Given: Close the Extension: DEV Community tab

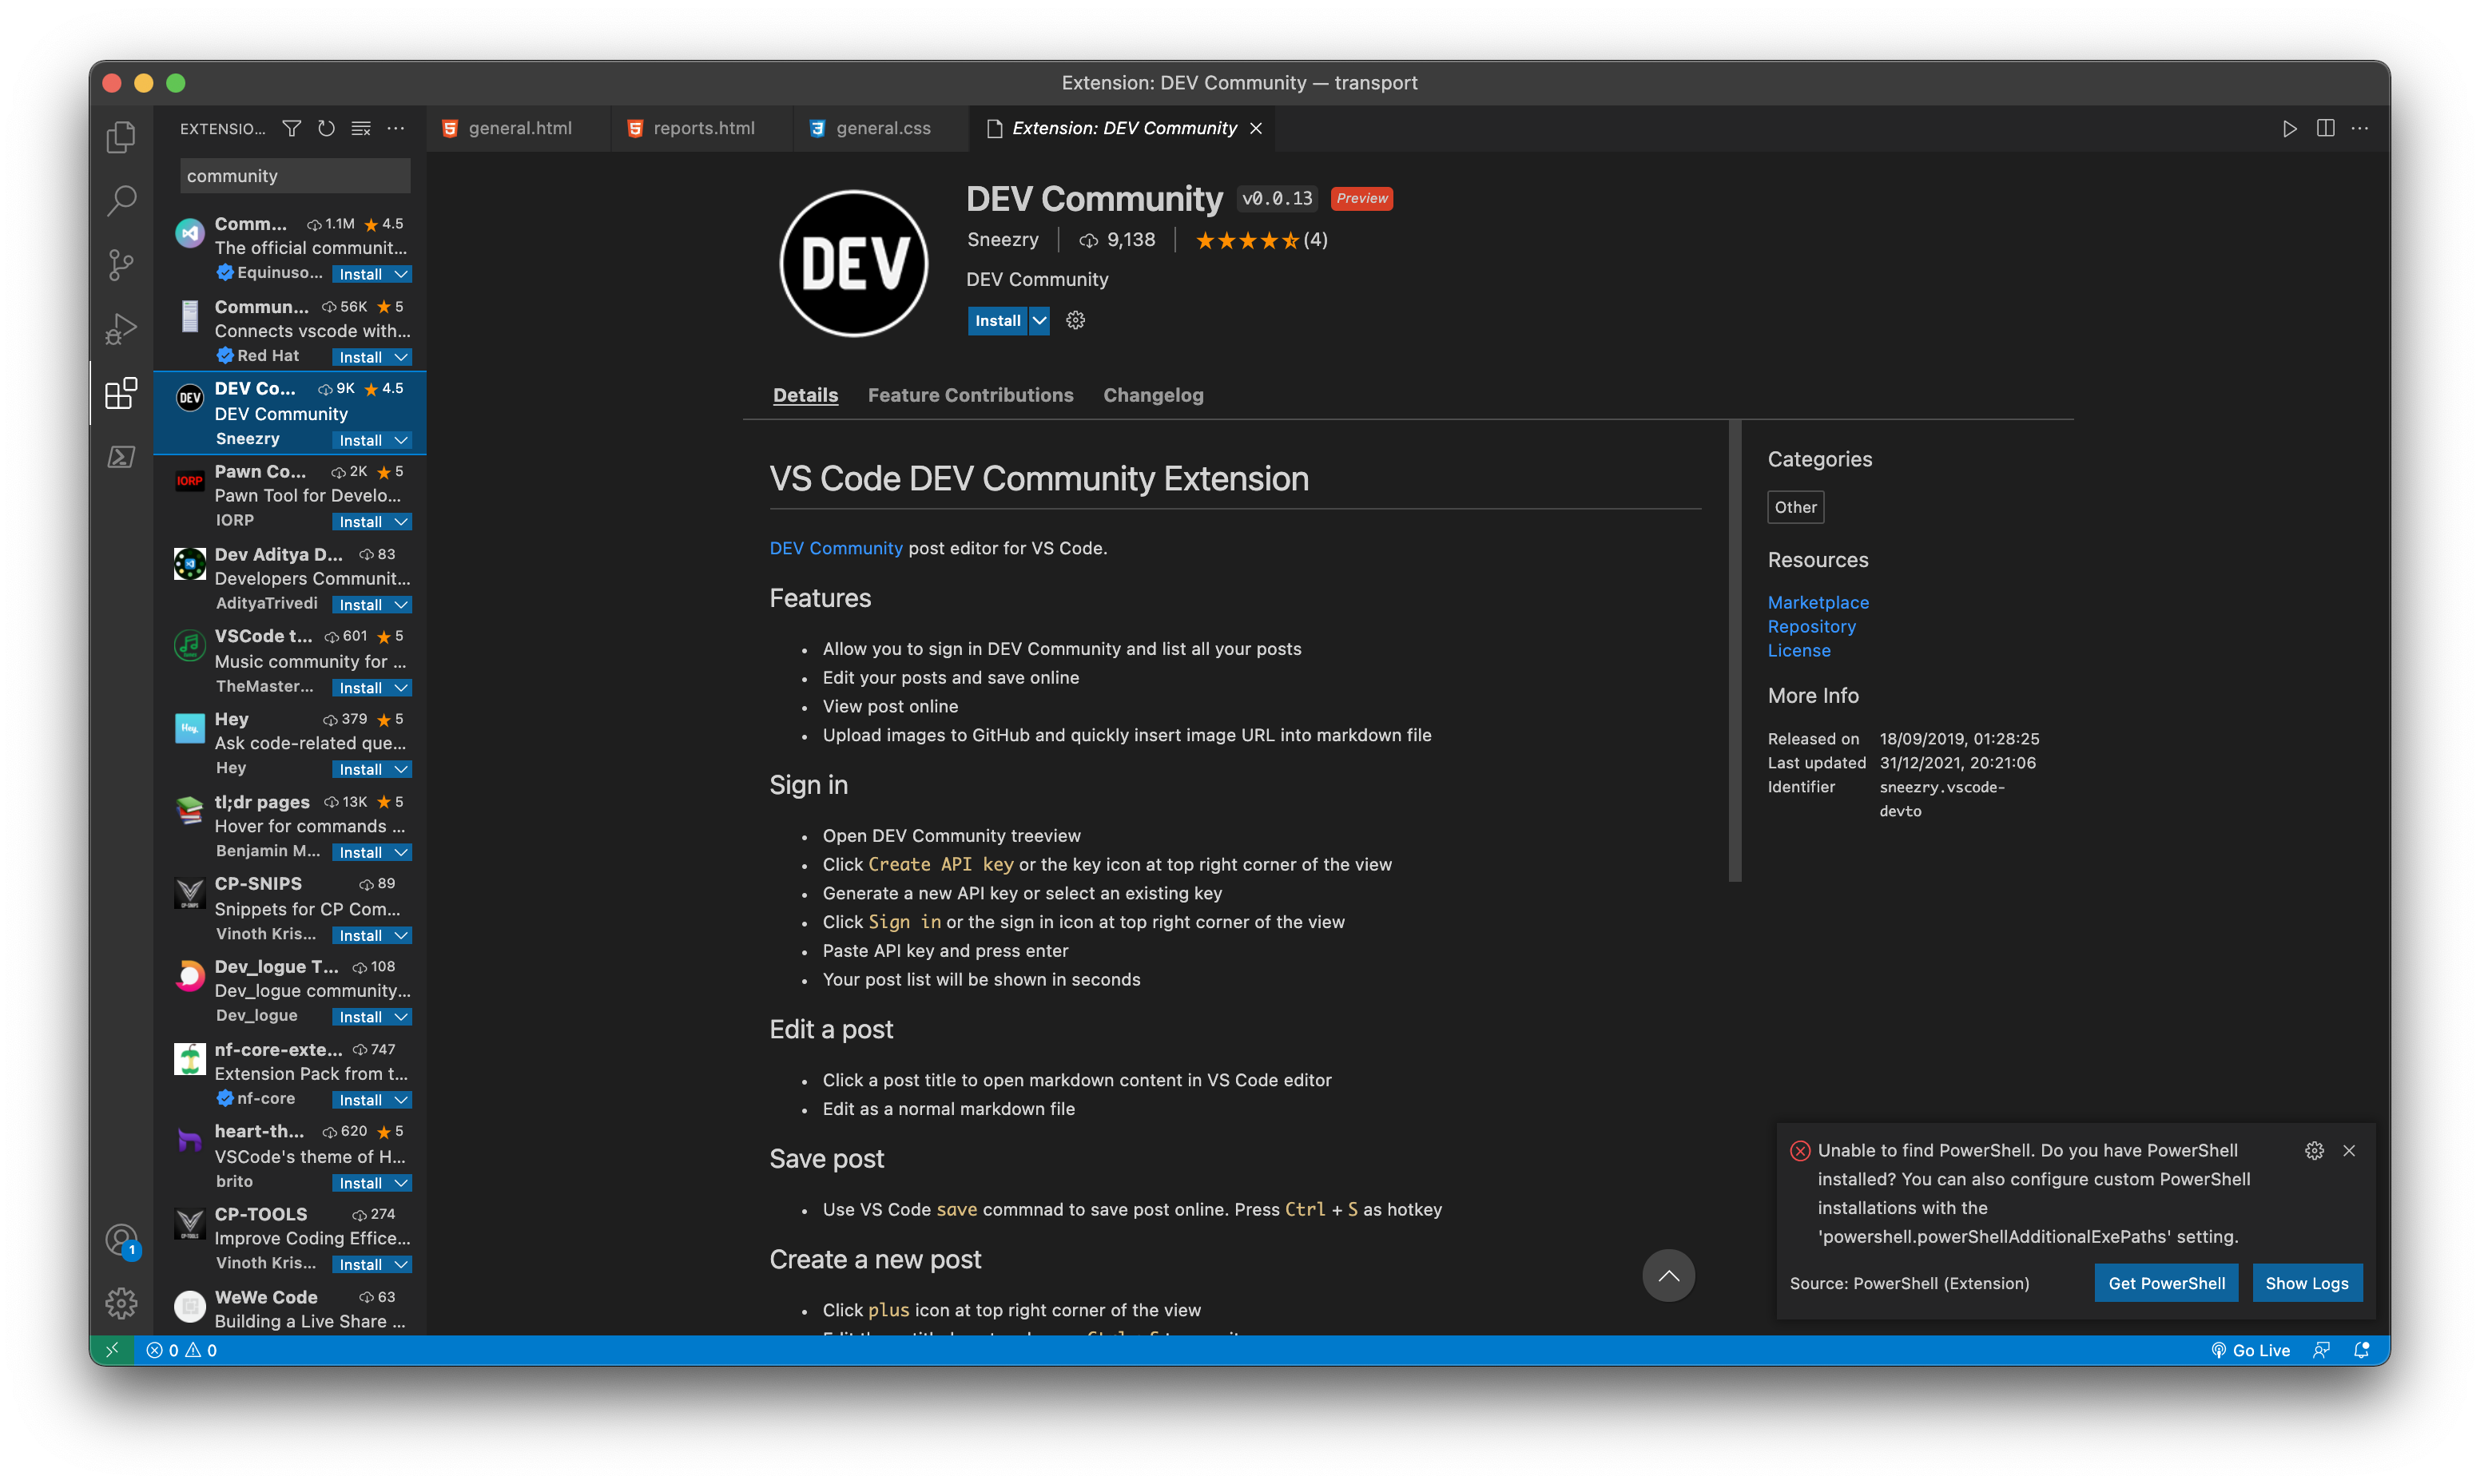Looking at the screenshot, I should [1256, 128].
